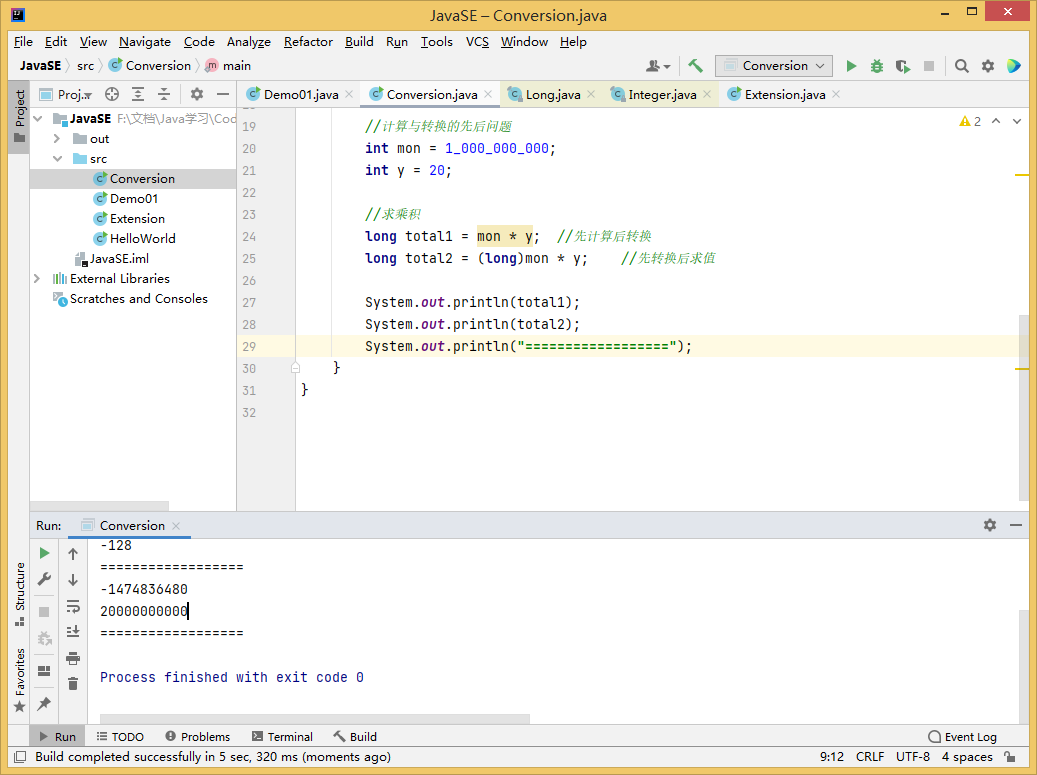The width and height of the screenshot is (1037, 775).
Task: Switch to the Demo01.java editor tab
Action: 300,95
